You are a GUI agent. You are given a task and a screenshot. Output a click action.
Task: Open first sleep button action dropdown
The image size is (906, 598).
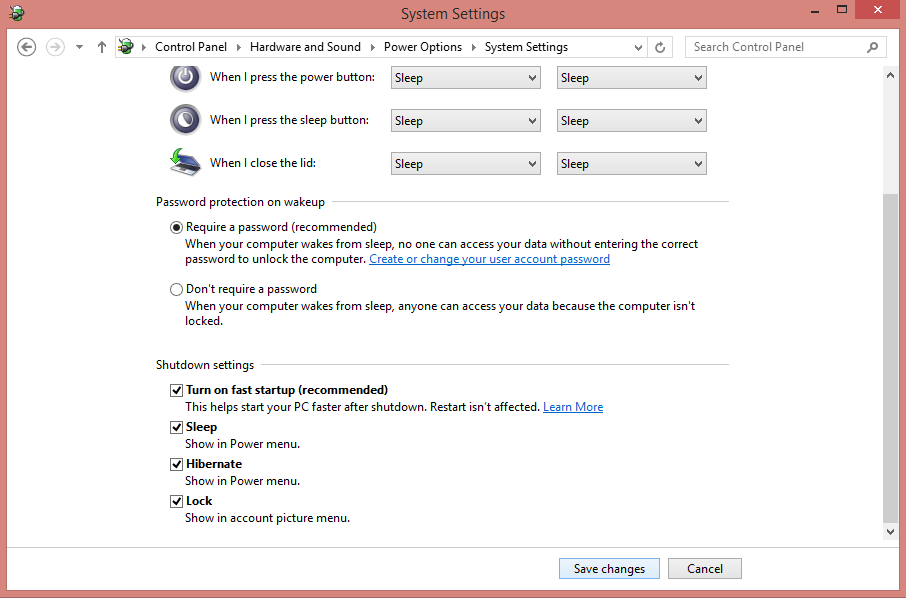tap(466, 121)
